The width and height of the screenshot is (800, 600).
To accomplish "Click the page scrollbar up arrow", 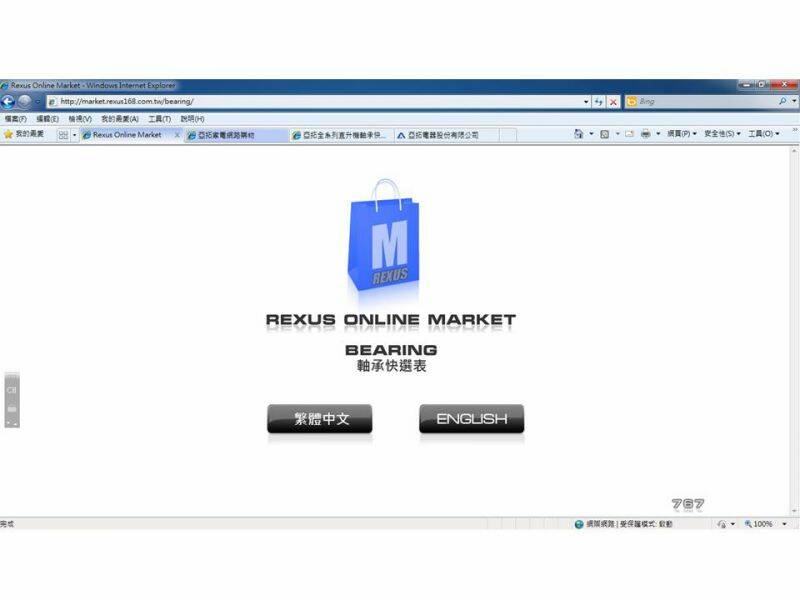I will (794, 151).
